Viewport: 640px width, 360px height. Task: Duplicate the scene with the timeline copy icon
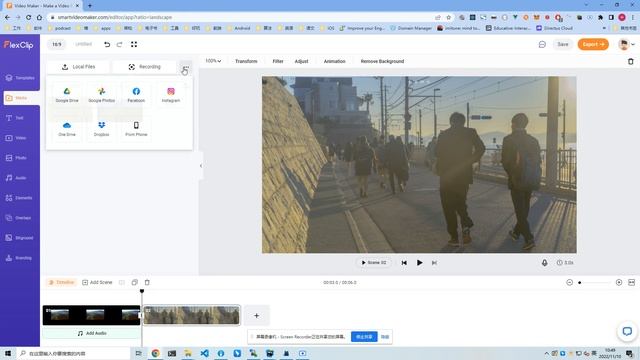pyautogui.click(x=135, y=282)
